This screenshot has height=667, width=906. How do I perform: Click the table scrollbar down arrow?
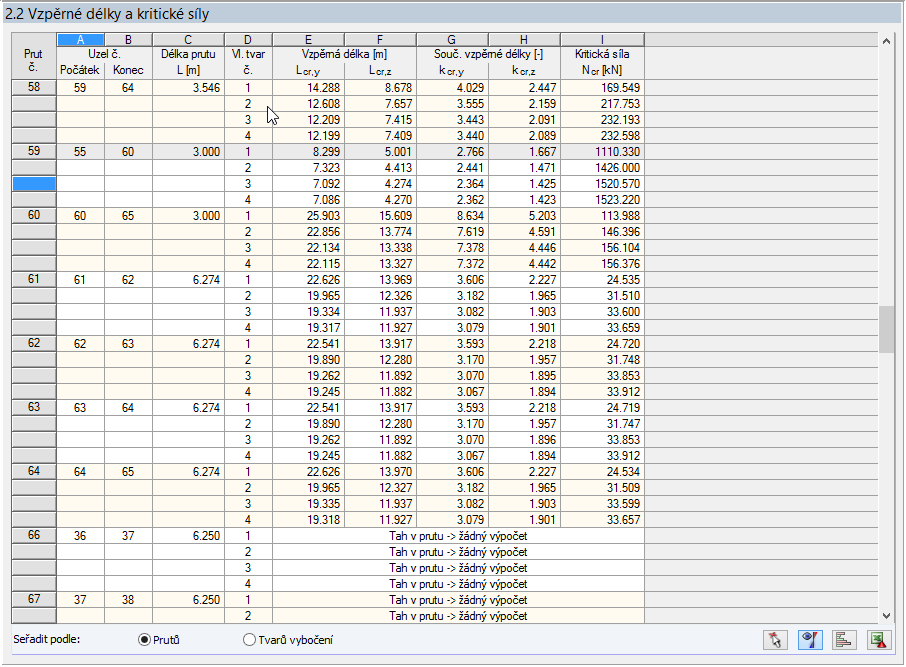pyautogui.click(x=886, y=616)
